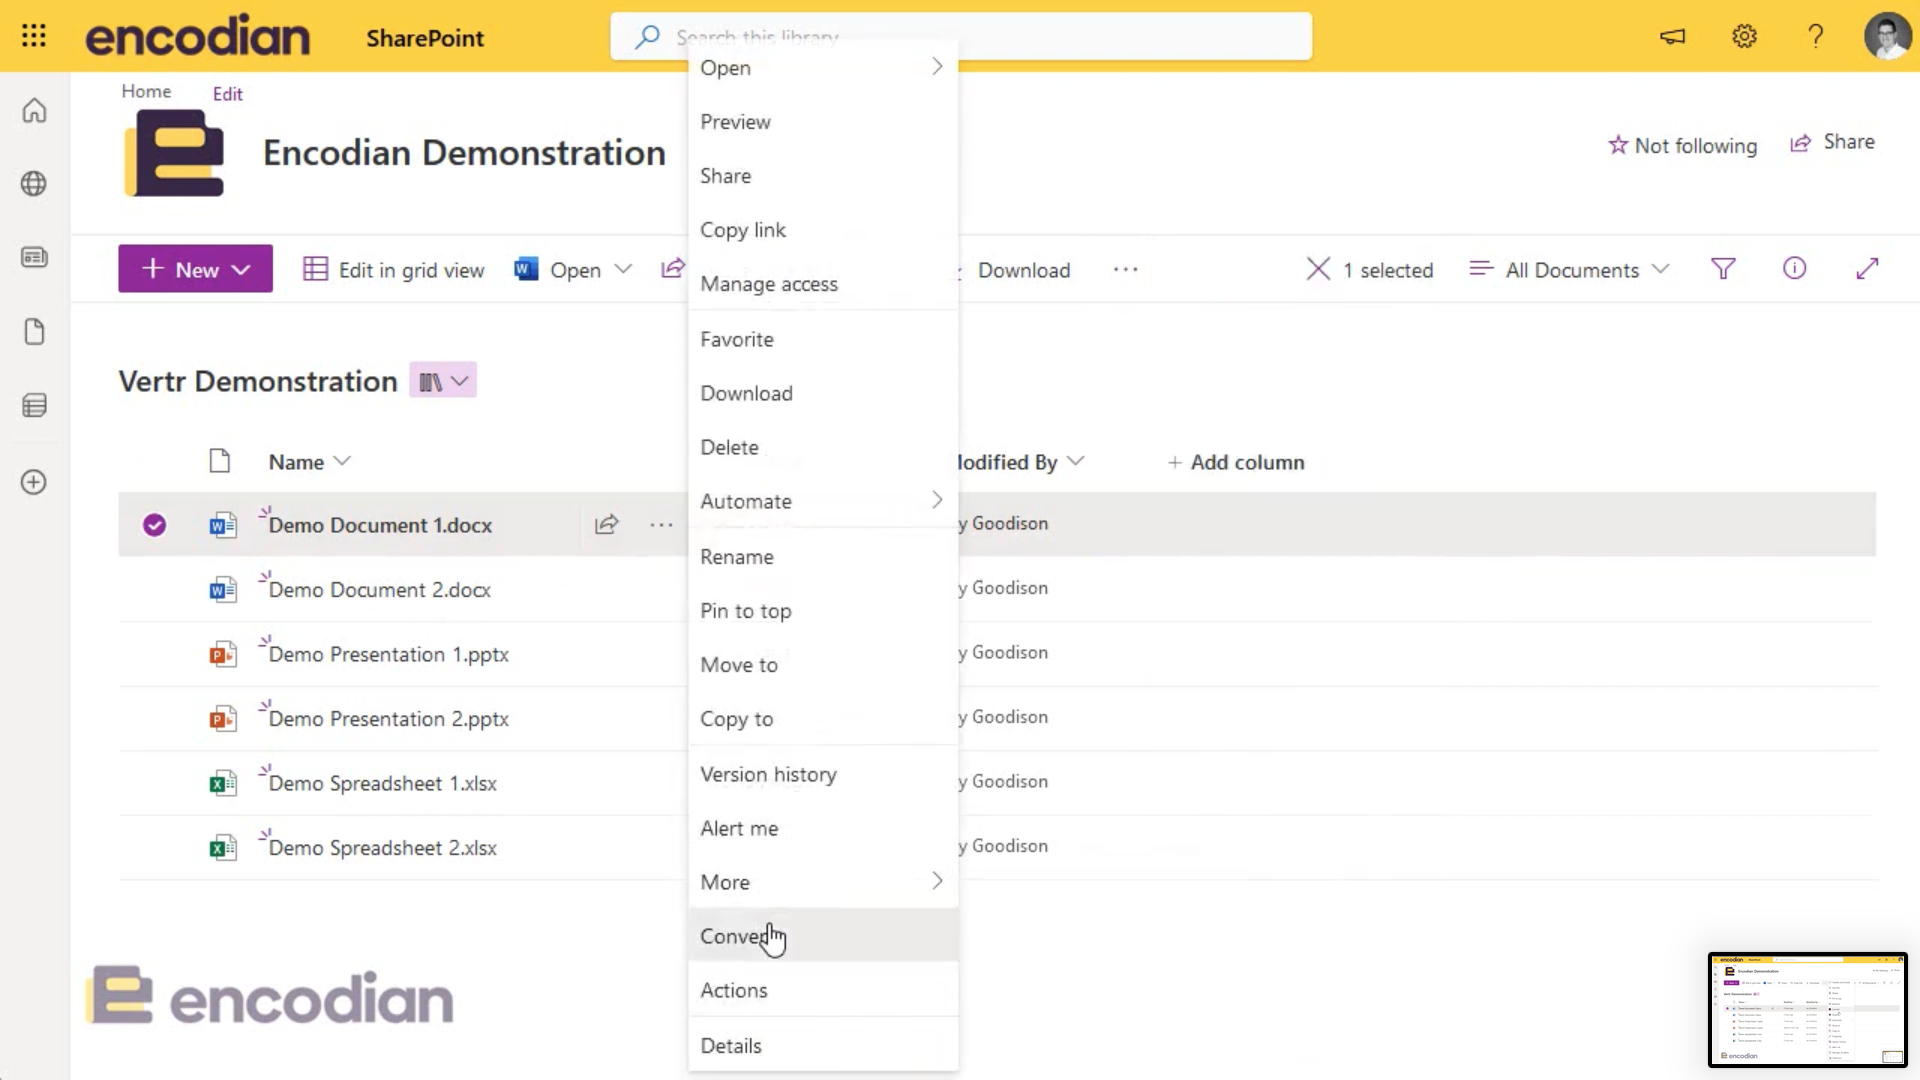Select Version history from context menu
The height and width of the screenshot is (1080, 1920).
[823, 775]
